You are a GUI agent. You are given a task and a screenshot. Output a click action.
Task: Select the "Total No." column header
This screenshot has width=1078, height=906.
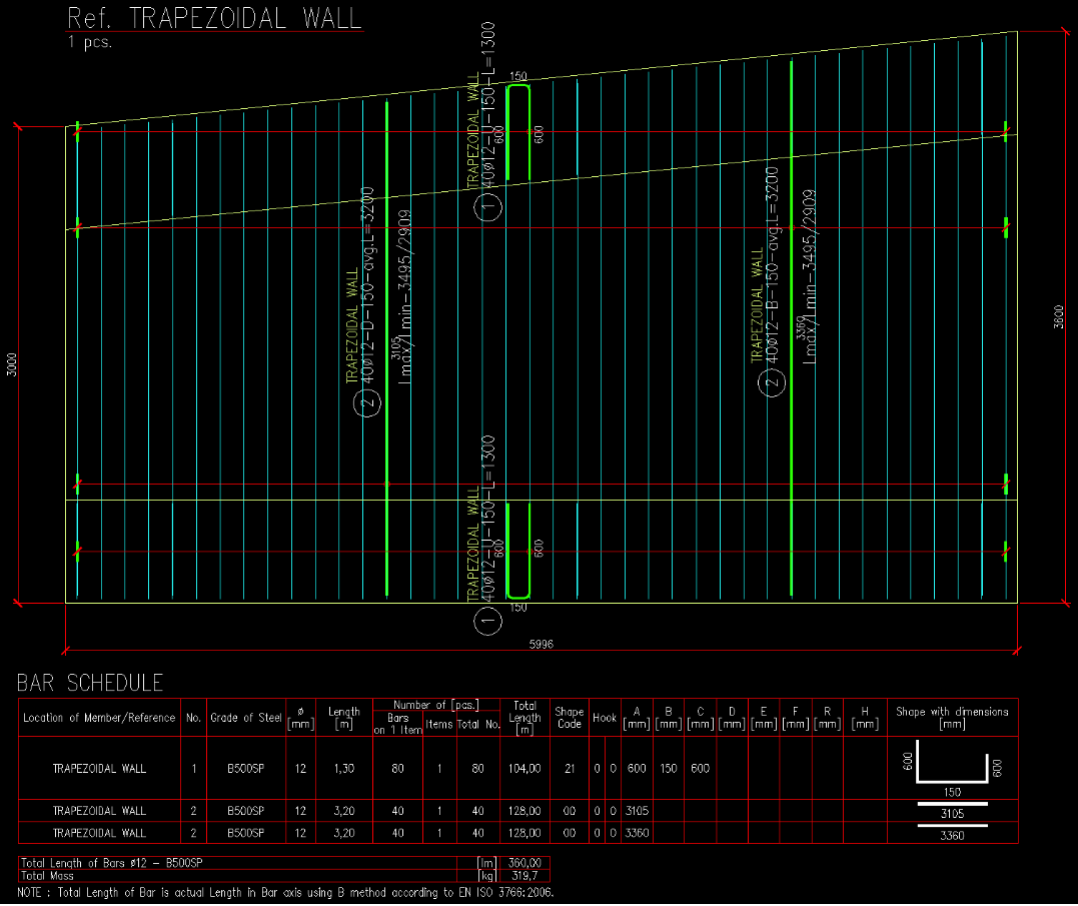(478, 724)
